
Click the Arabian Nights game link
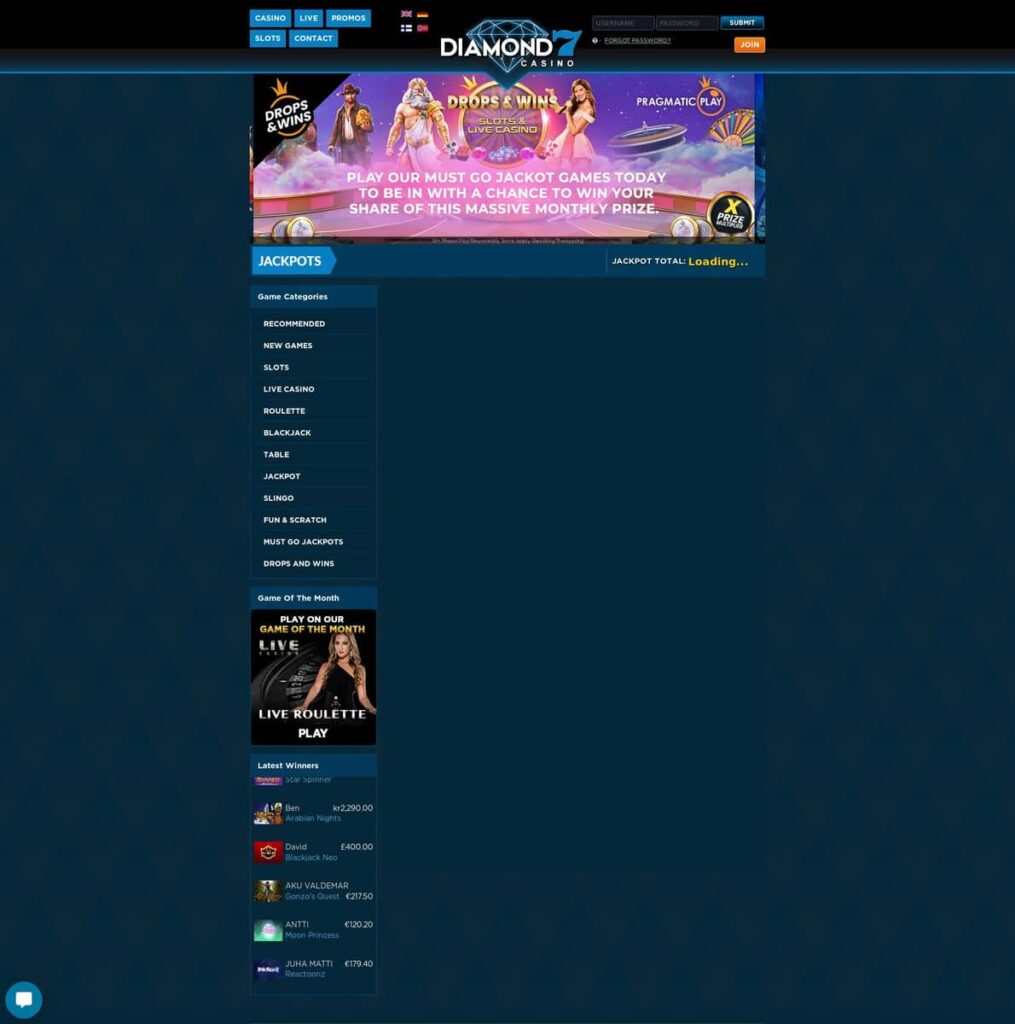click(313, 818)
